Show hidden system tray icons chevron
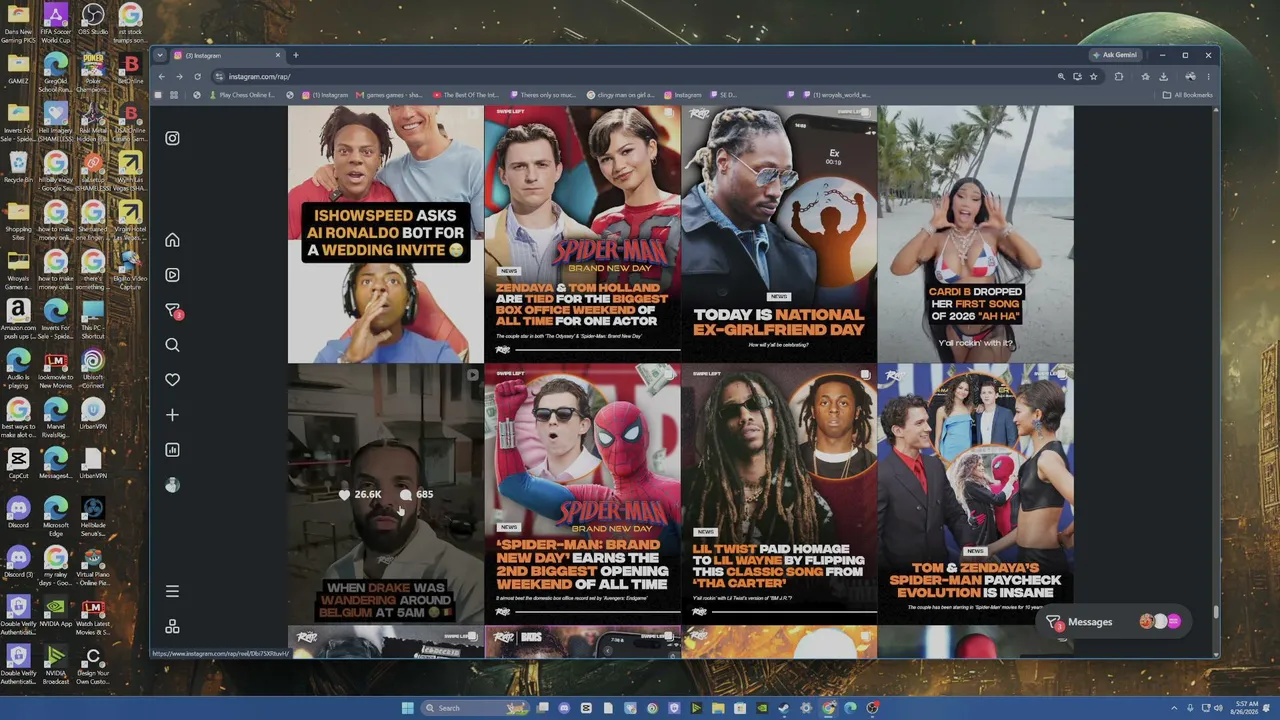The image size is (1280, 720). click(x=1175, y=708)
